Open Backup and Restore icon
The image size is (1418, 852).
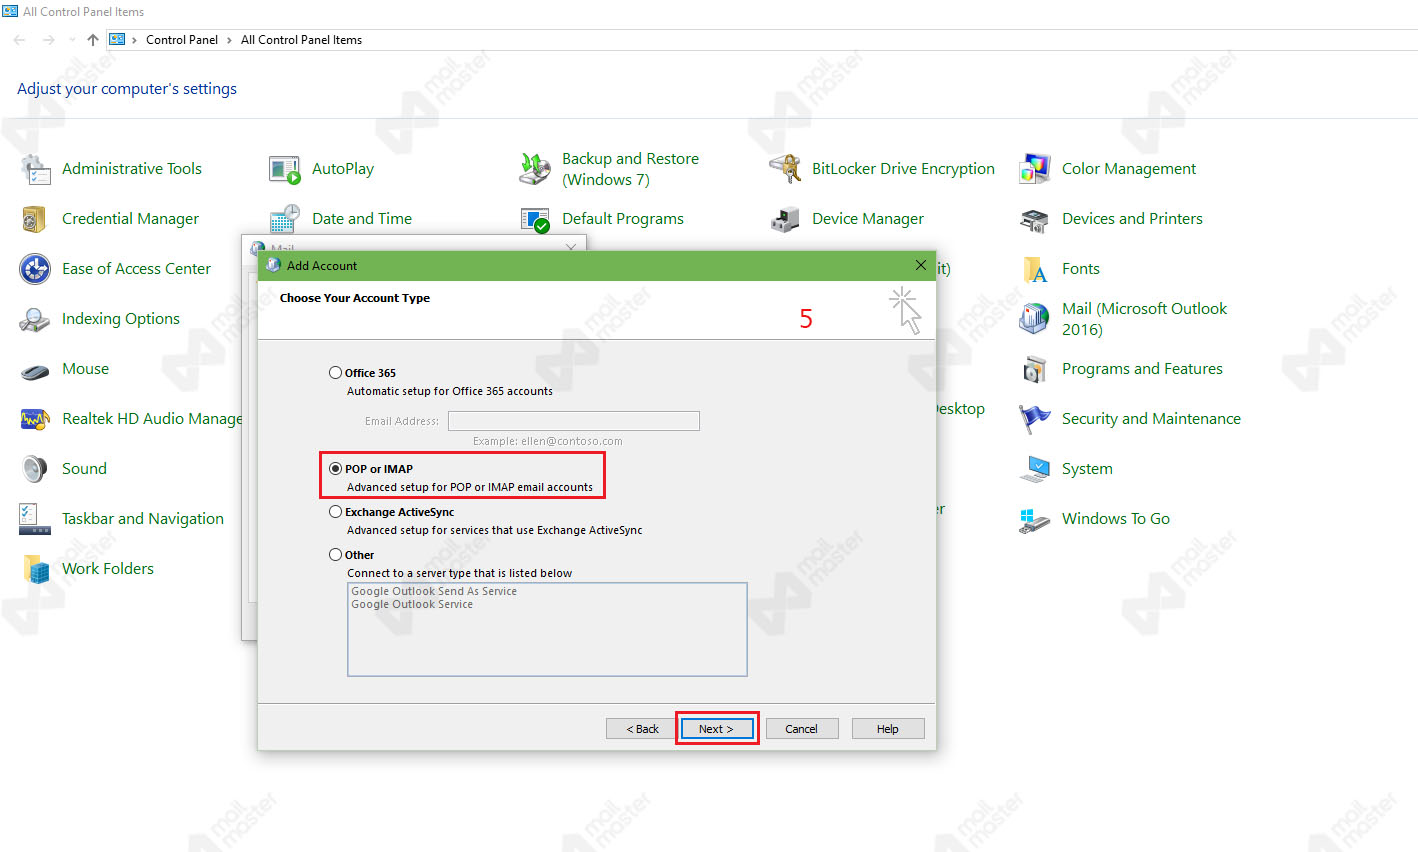pyautogui.click(x=535, y=169)
